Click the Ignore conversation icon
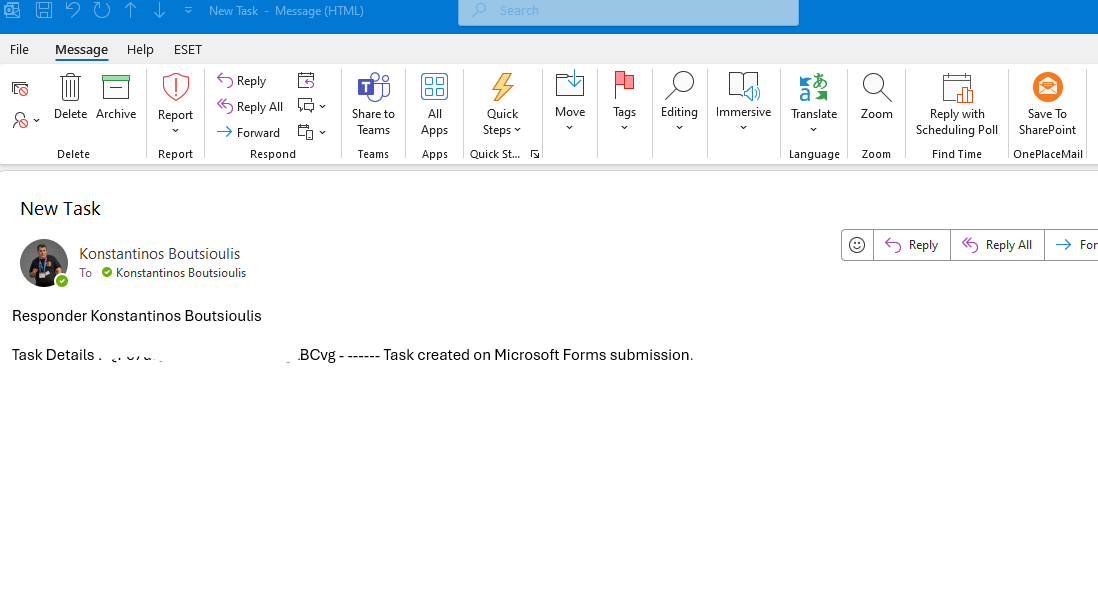1098x604 pixels. pyautogui.click(x=20, y=89)
